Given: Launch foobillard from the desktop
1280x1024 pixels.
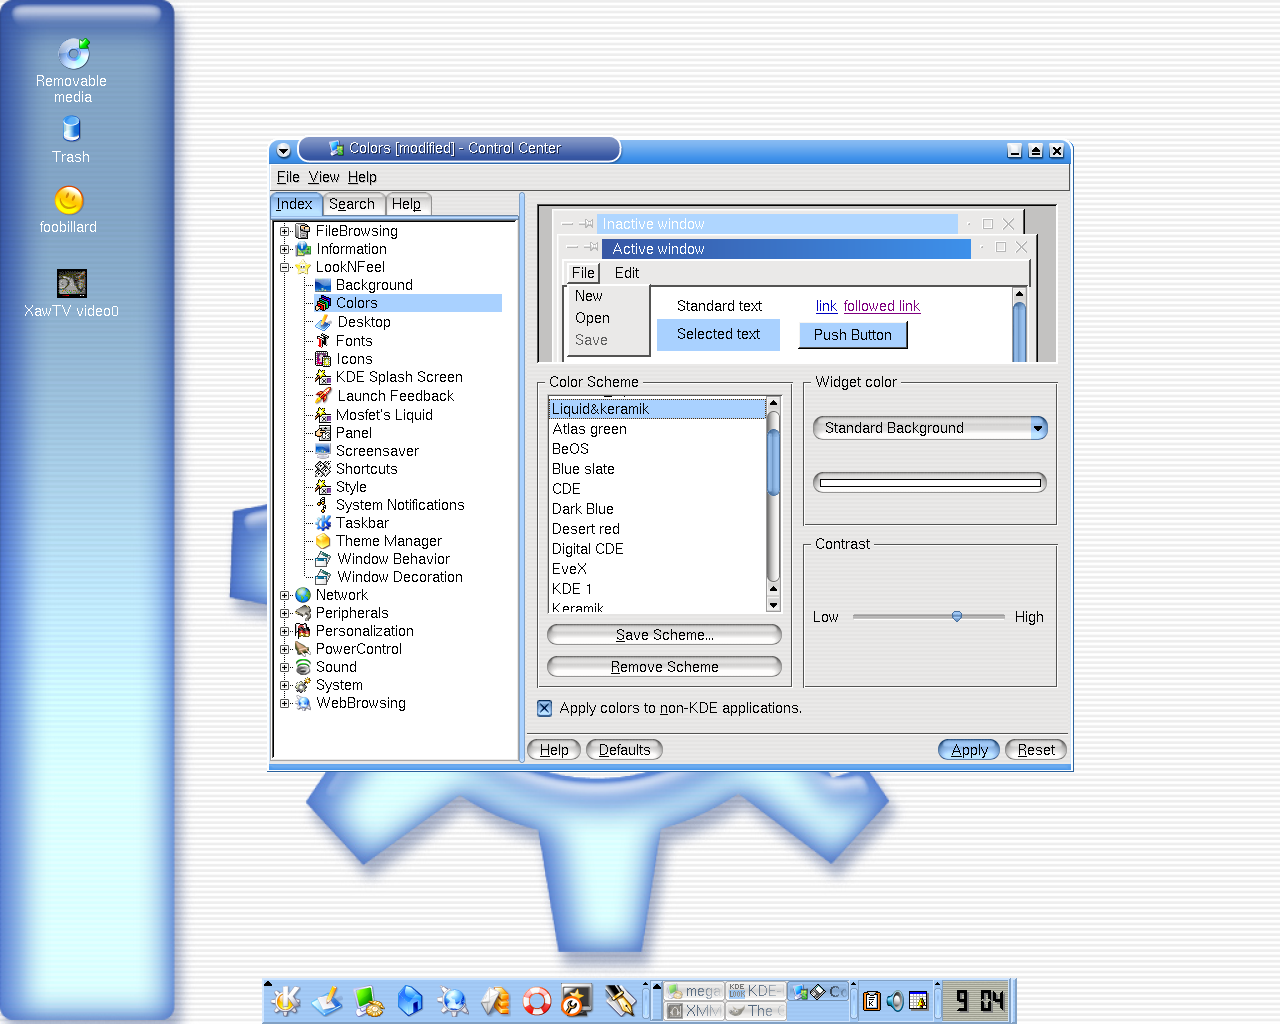Looking at the screenshot, I should 69,210.
